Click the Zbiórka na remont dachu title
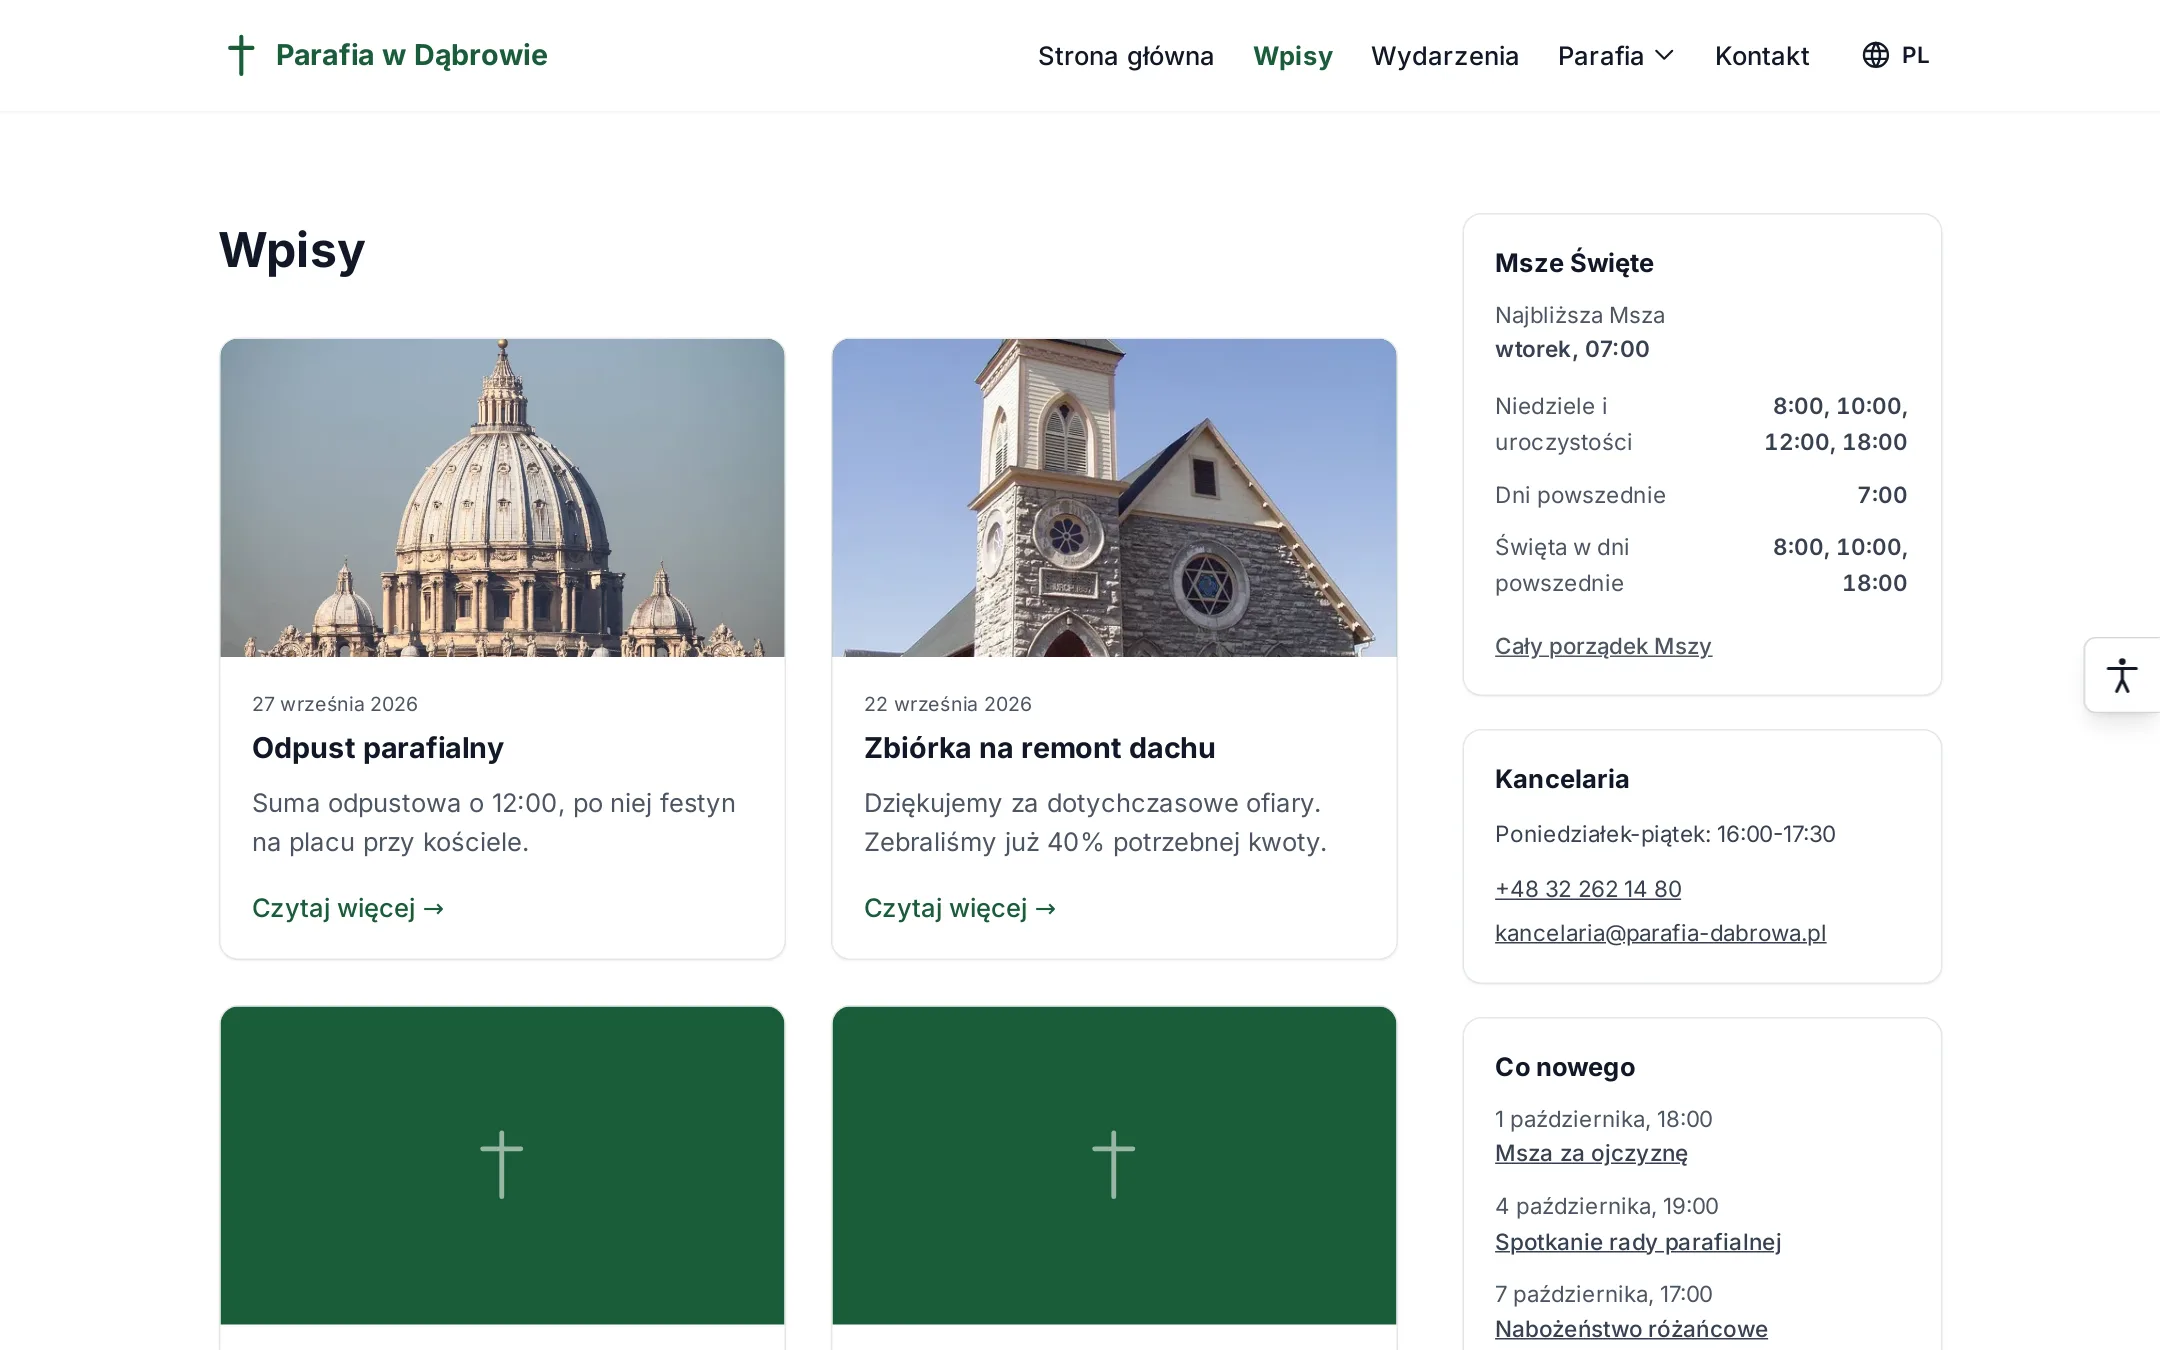The image size is (2160, 1350). [1040, 748]
